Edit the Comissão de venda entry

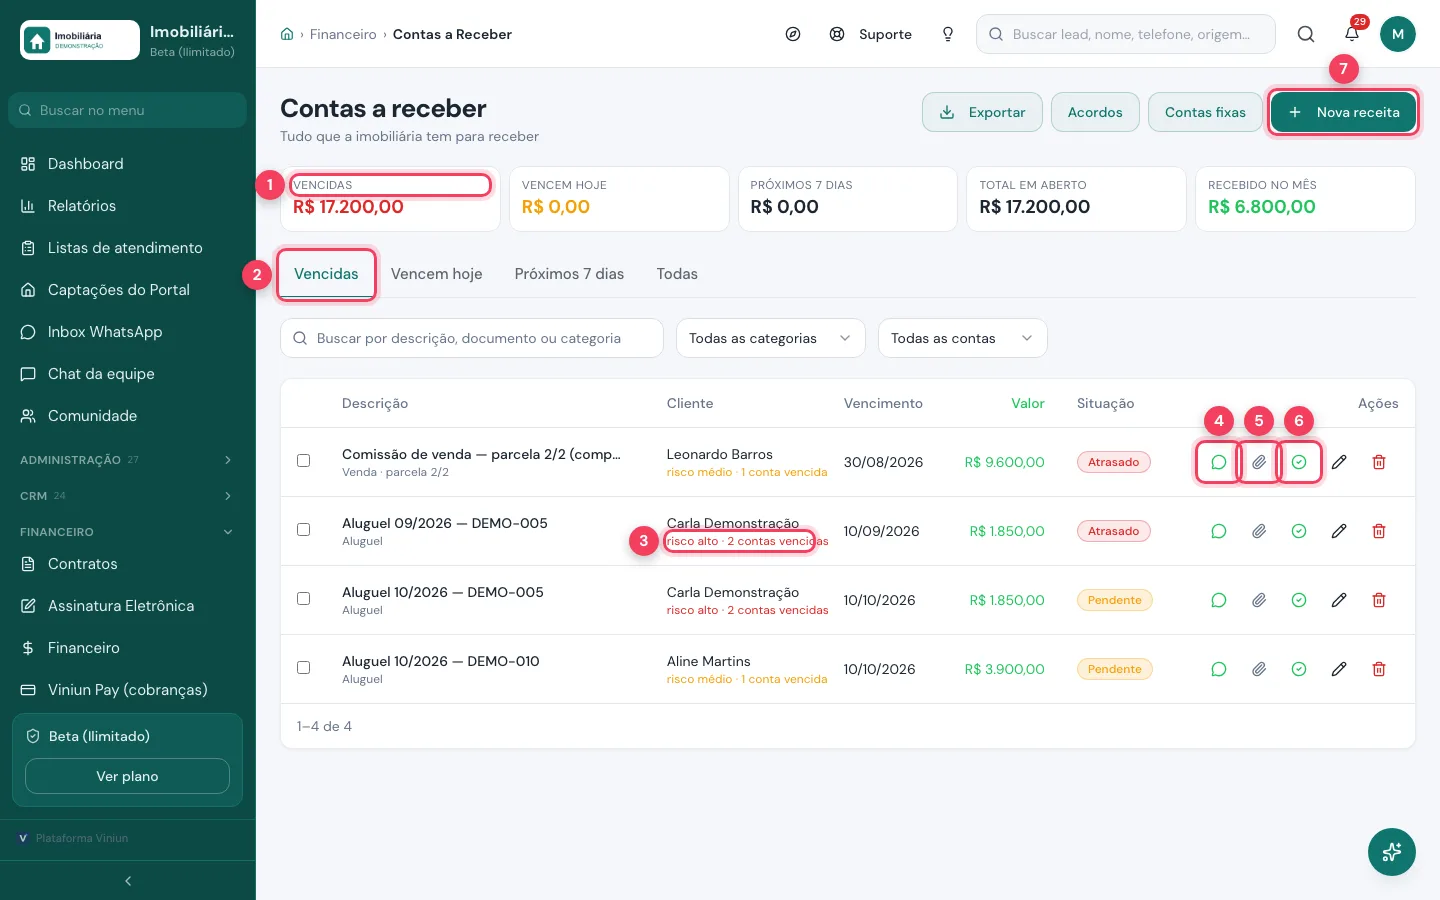[x=1339, y=462]
